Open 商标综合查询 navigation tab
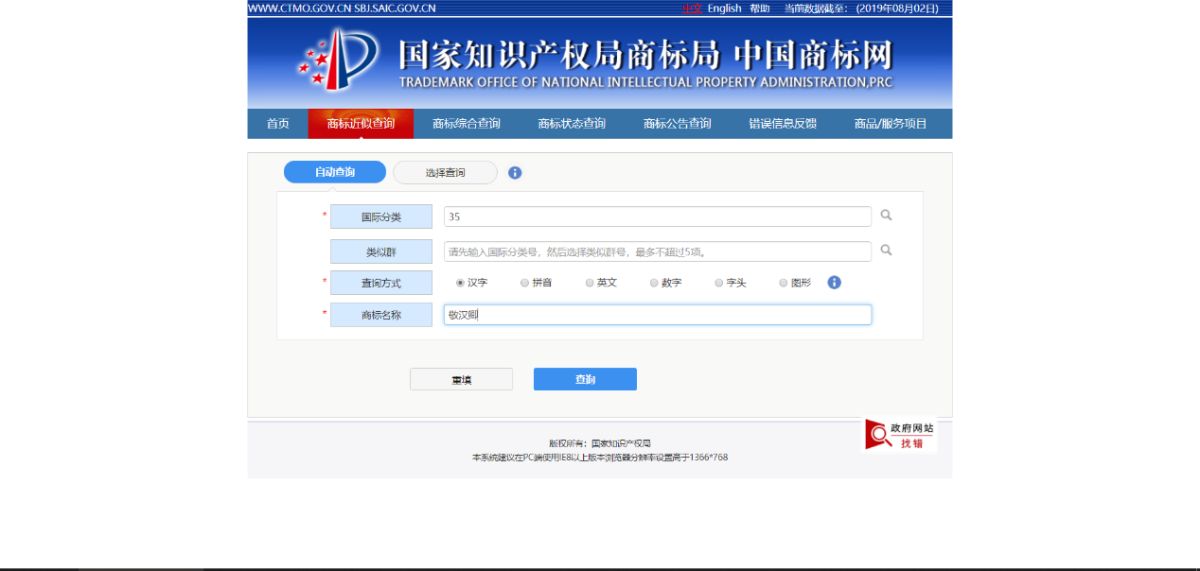 [x=466, y=124]
